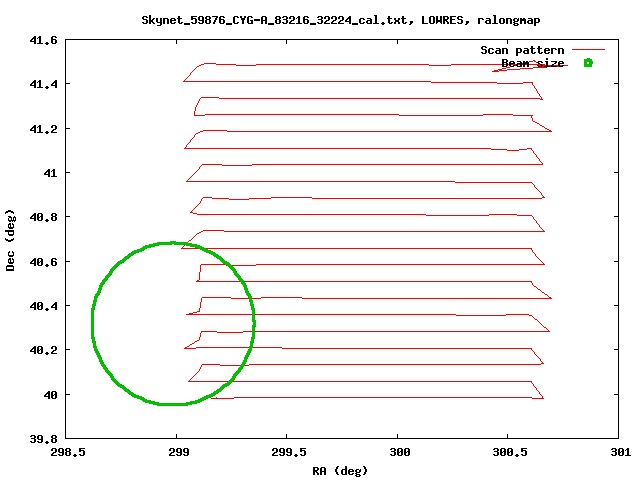Click the 41.6 tick label on Dec axis
640x480 pixels.
(x=43, y=40)
